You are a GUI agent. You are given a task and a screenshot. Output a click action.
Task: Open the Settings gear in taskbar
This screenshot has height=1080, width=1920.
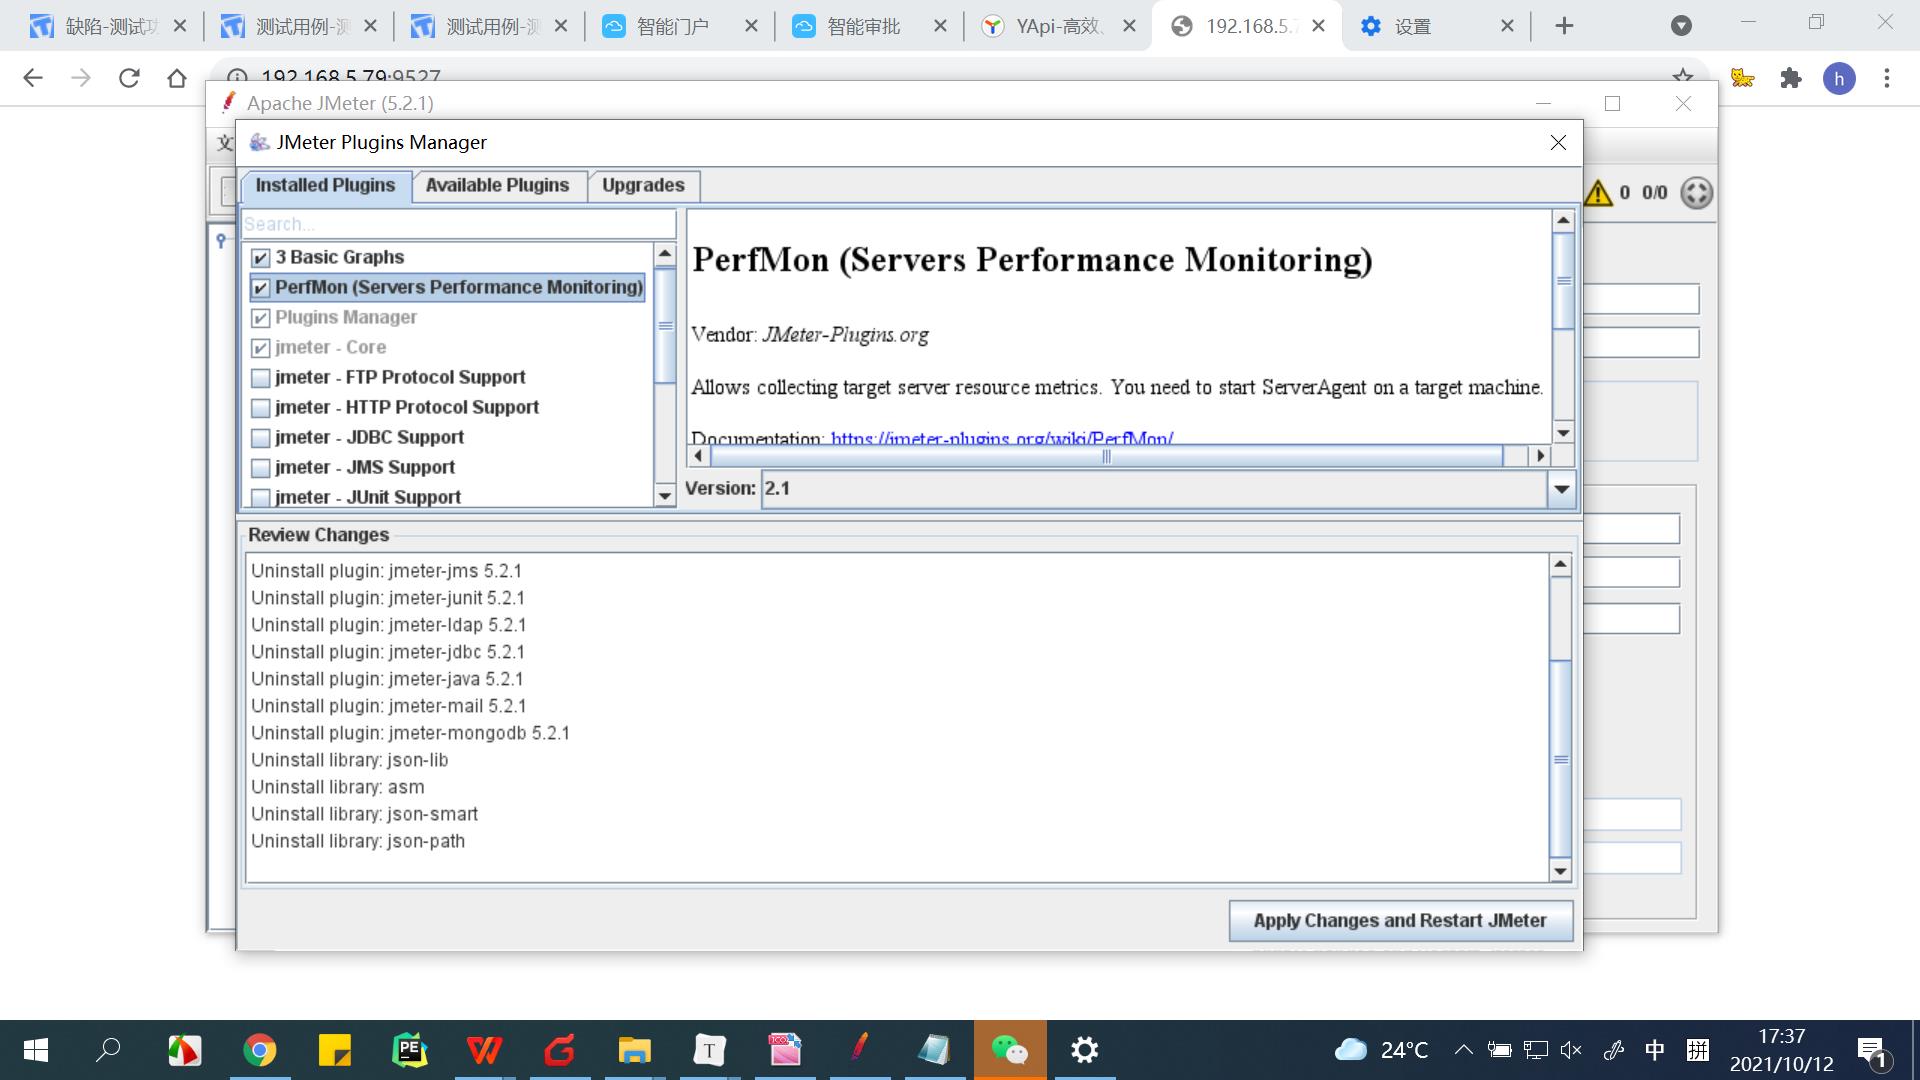coord(1085,1050)
